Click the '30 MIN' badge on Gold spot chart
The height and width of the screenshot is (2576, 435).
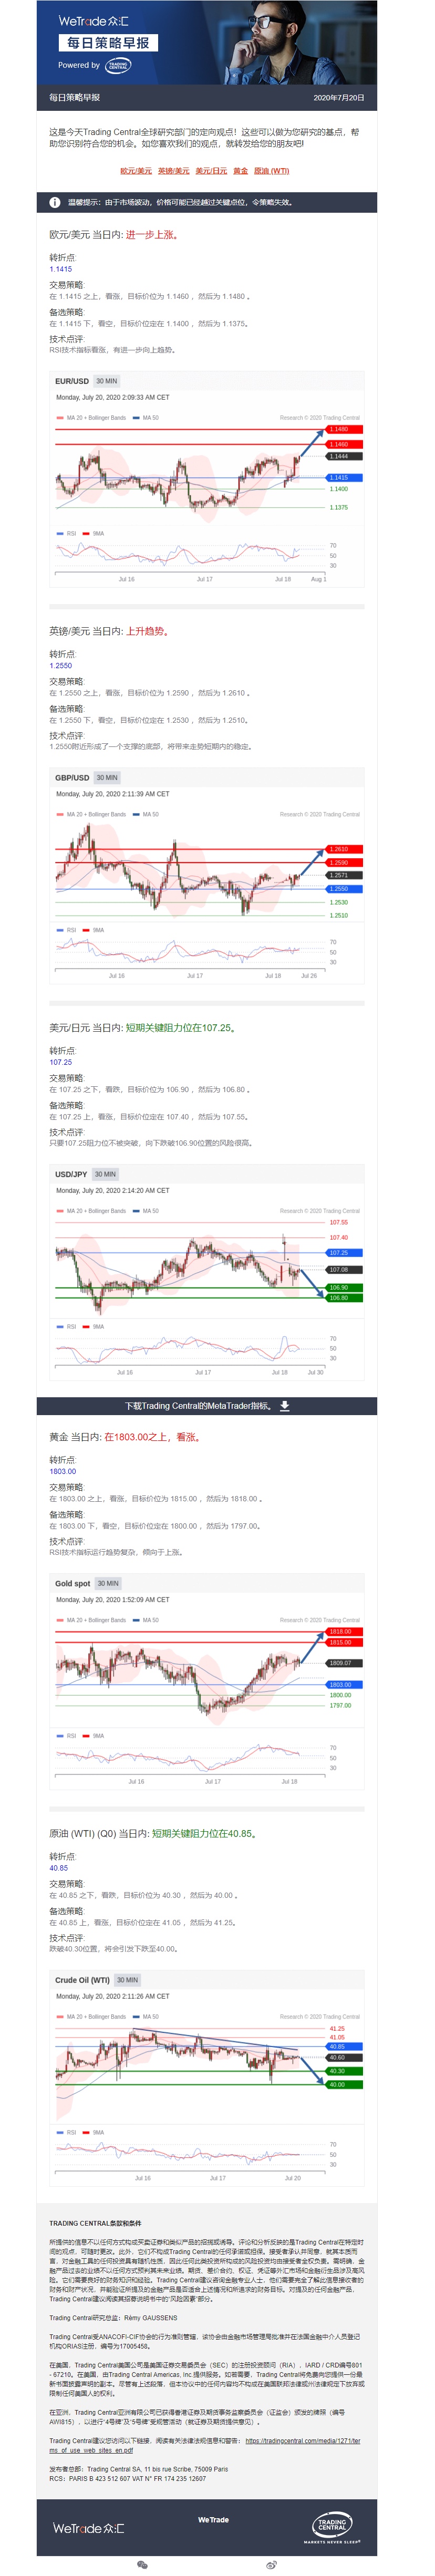(x=108, y=1583)
